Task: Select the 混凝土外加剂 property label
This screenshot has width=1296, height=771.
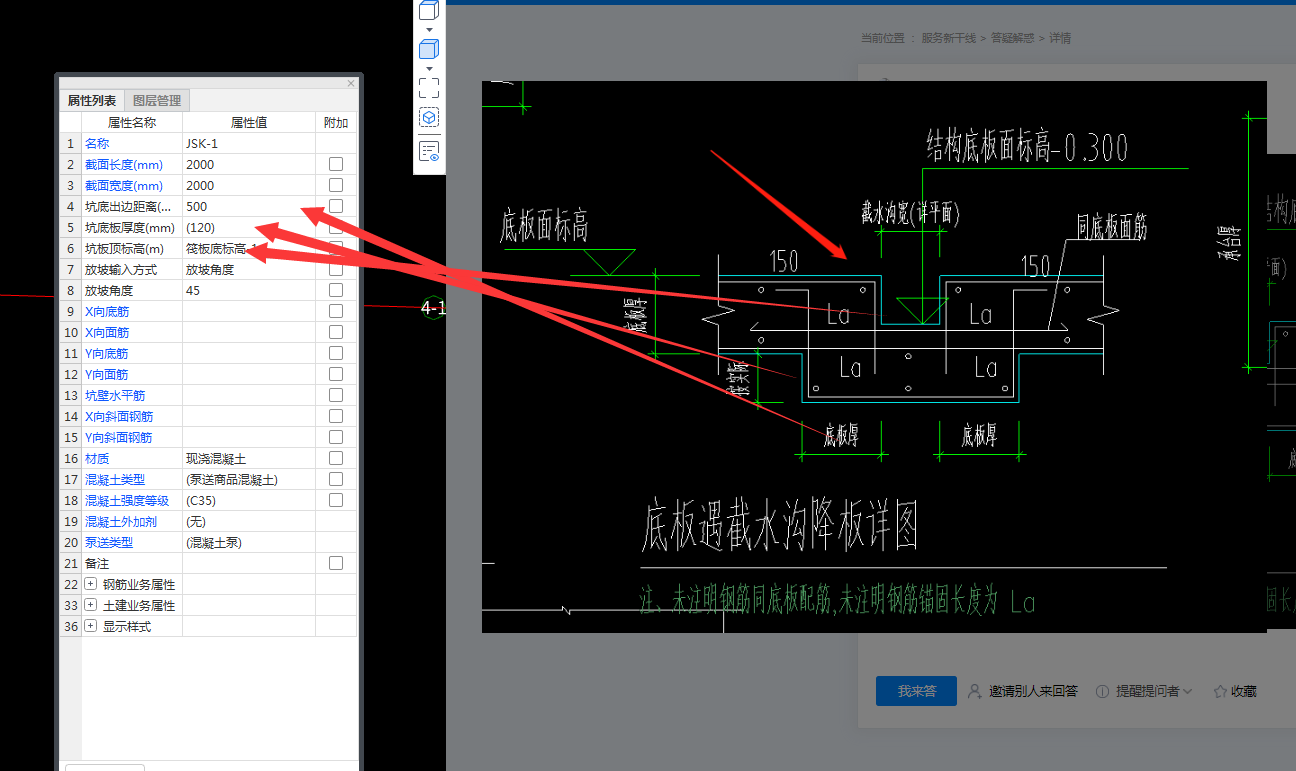Action: (121, 521)
